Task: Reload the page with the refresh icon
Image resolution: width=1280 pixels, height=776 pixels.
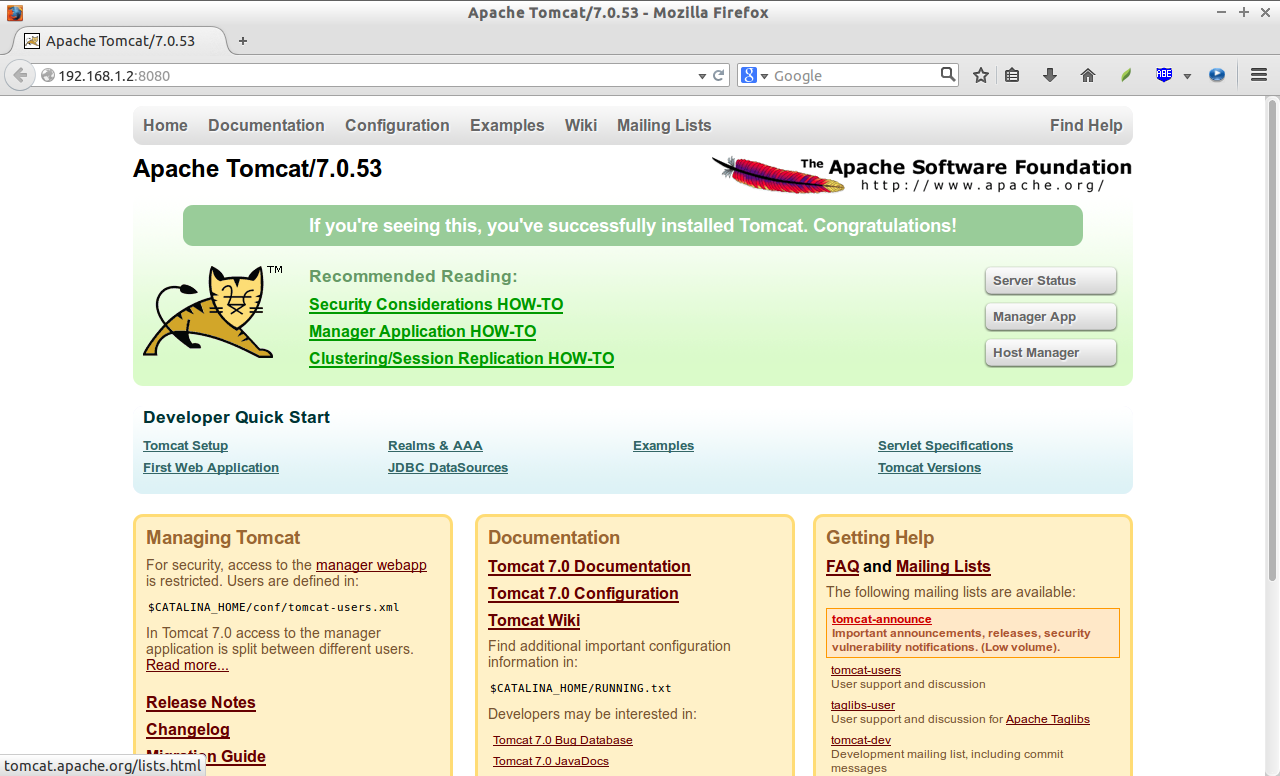Action: (718, 75)
